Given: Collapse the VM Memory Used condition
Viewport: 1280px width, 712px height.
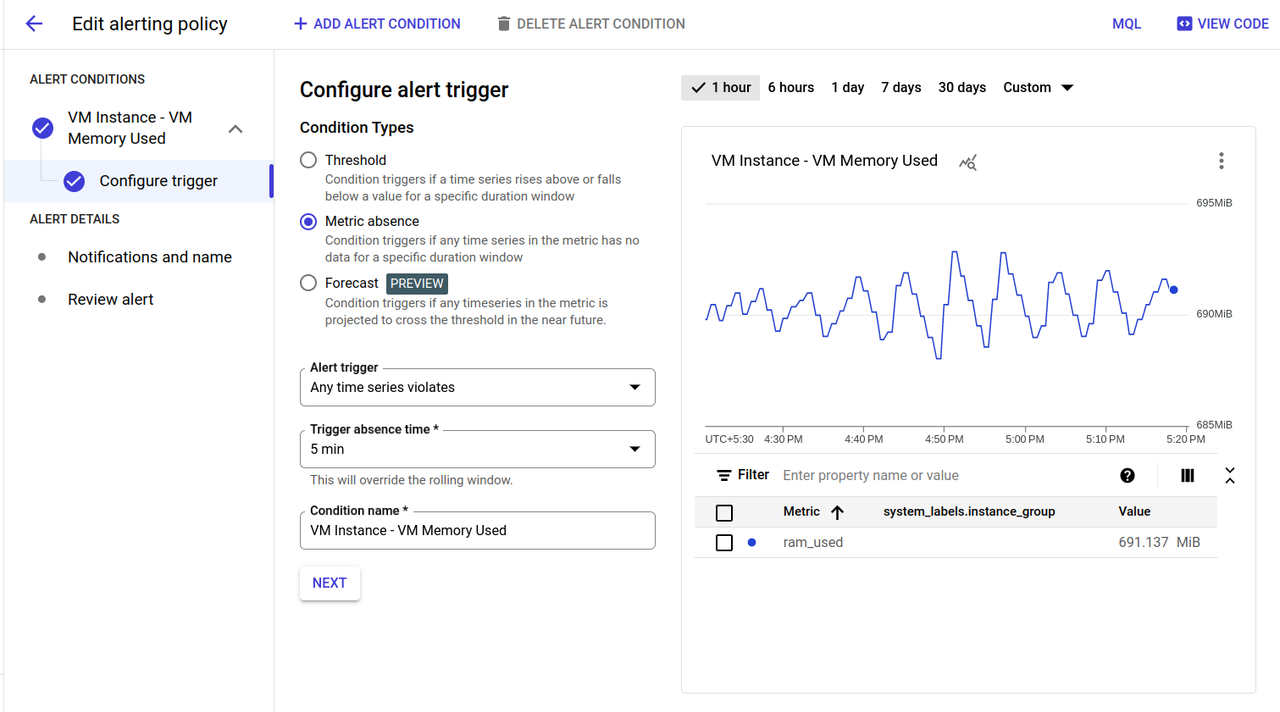Looking at the screenshot, I should pos(235,129).
